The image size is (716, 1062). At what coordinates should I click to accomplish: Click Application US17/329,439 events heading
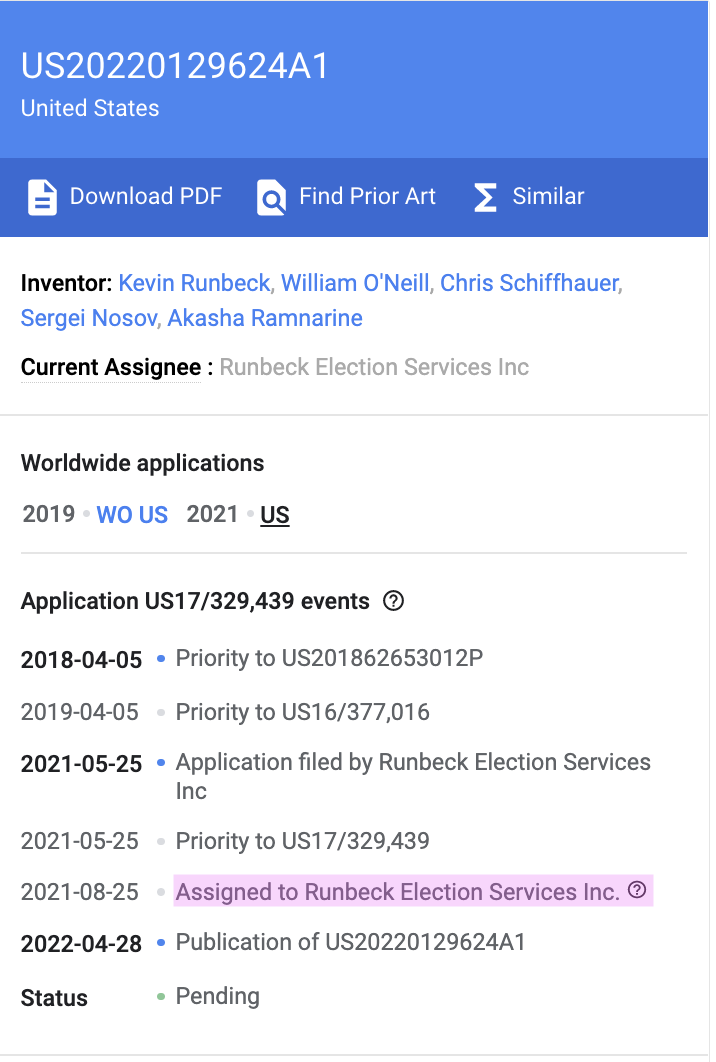[195, 601]
